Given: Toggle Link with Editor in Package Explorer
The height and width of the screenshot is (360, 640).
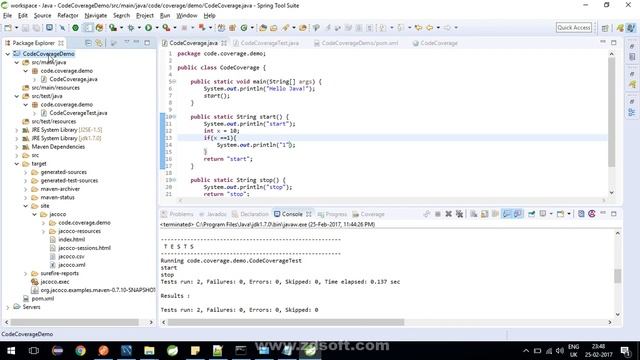Looking at the screenshot, I should coord(99,43).
